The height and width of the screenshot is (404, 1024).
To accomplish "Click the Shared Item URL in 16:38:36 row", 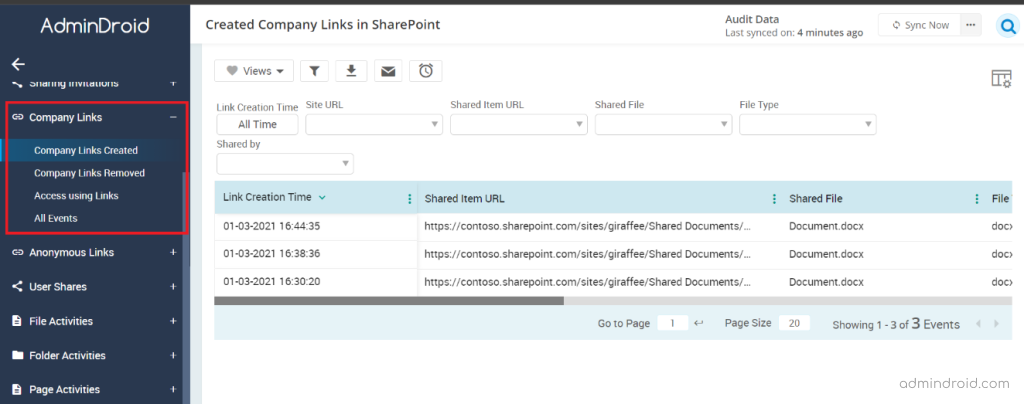I will pos(588,254).
